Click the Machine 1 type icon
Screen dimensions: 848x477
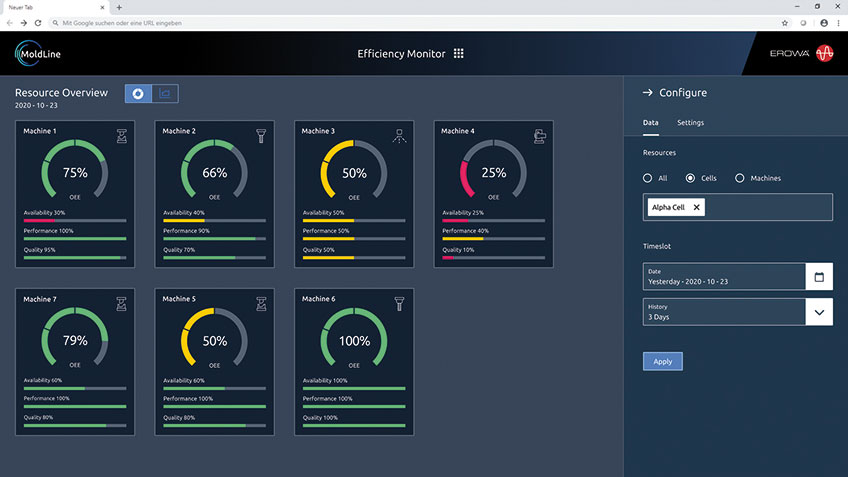[122, 135]
